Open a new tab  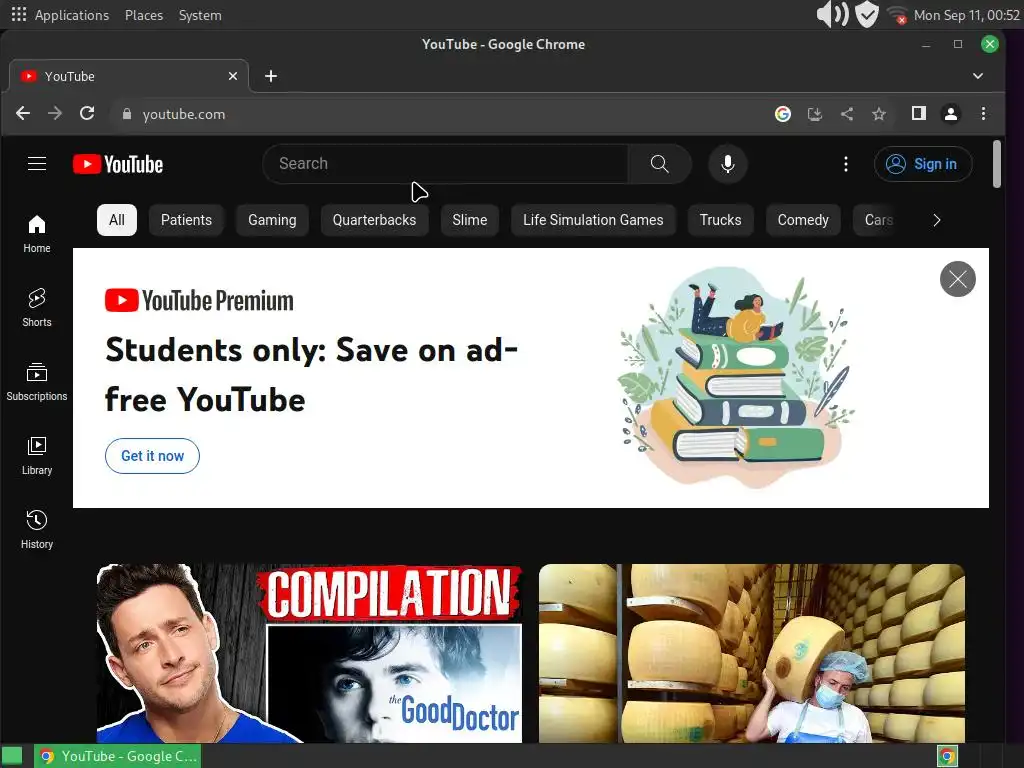(x=271, y=76)
